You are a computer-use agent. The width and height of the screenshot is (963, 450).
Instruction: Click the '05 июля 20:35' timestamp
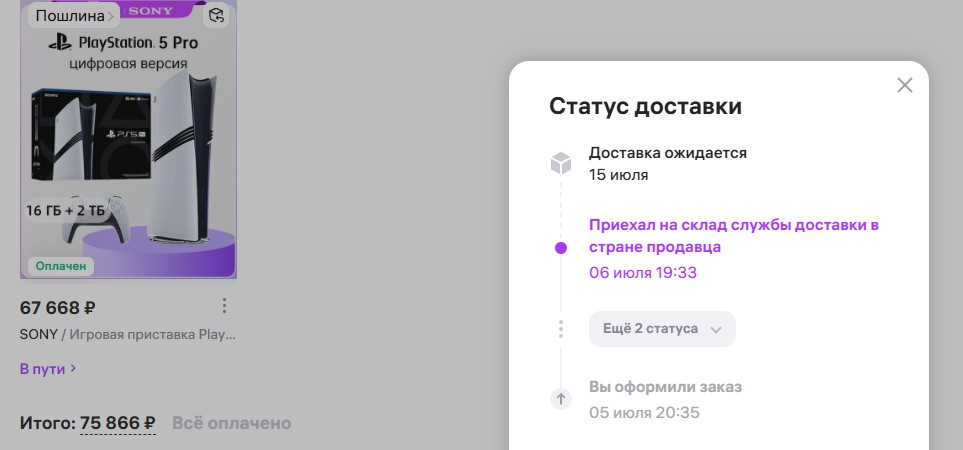pyautogui.click(x=644, y=413)
